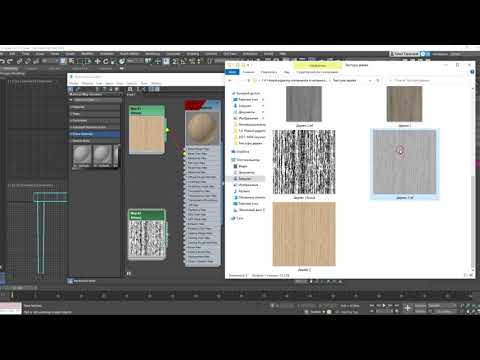Click the Set Keys plus button
The height and width of the screenshot is (360, 480).
point(407,308)
